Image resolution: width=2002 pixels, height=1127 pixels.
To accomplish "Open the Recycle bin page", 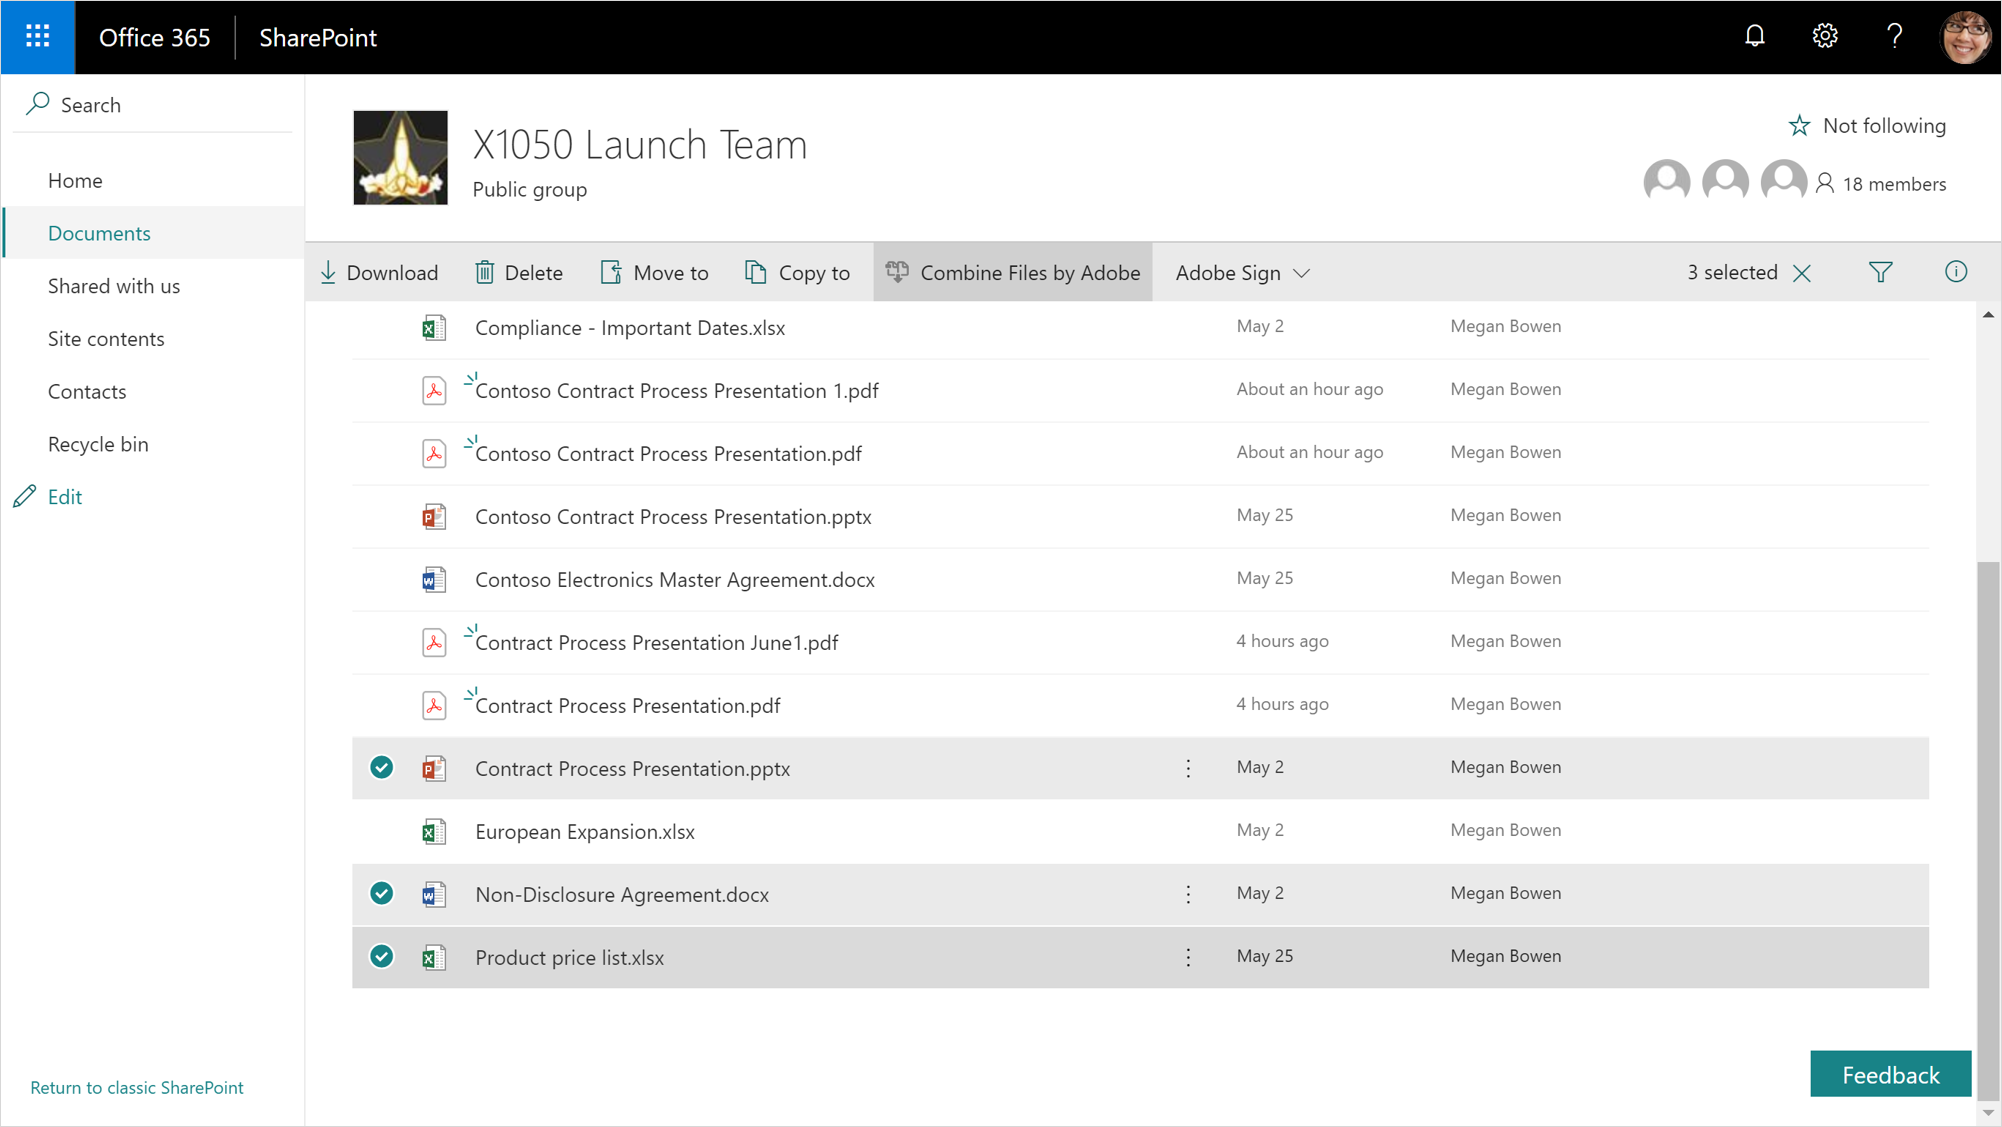I will tap(98, 443).
